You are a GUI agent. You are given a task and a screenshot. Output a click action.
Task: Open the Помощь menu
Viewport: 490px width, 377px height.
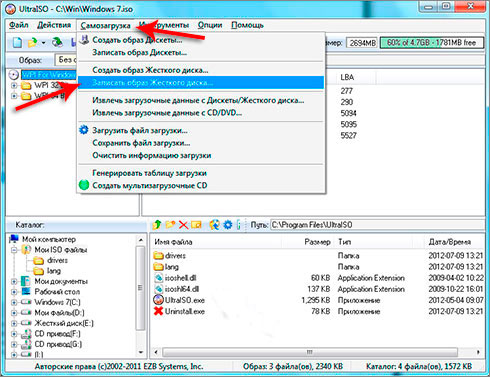pos(247,25)
